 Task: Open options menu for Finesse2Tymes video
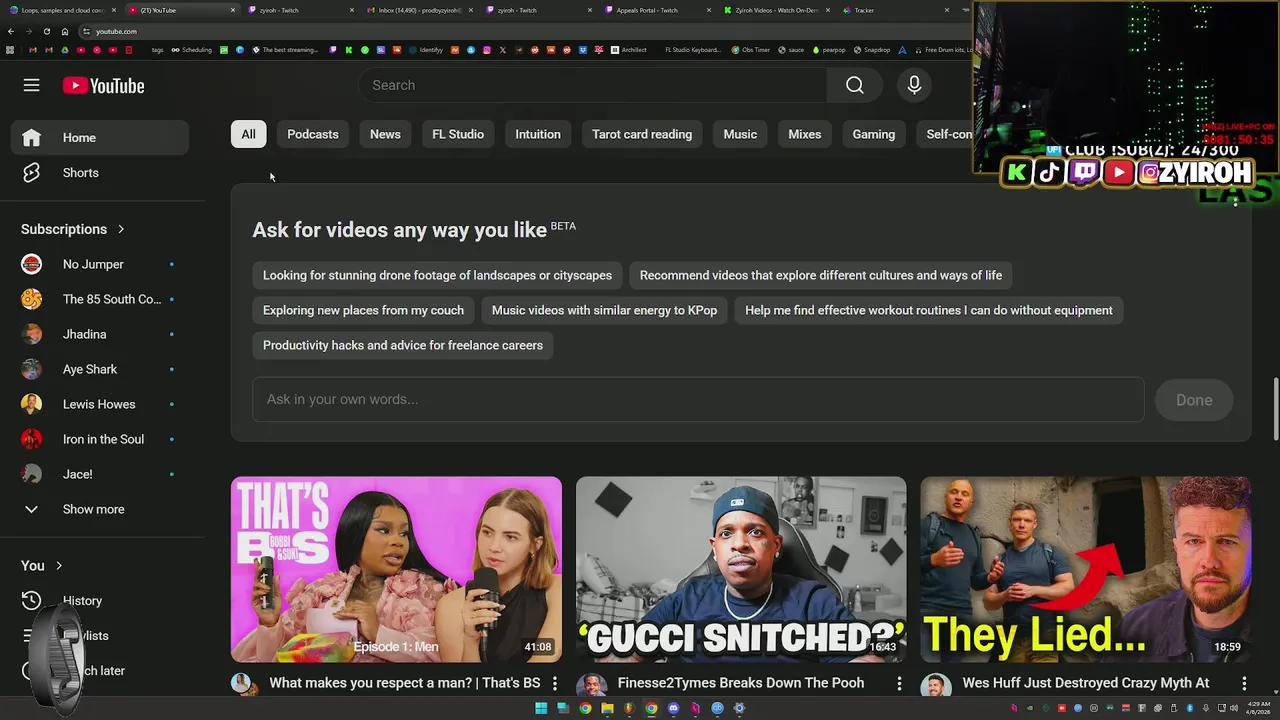899,683
